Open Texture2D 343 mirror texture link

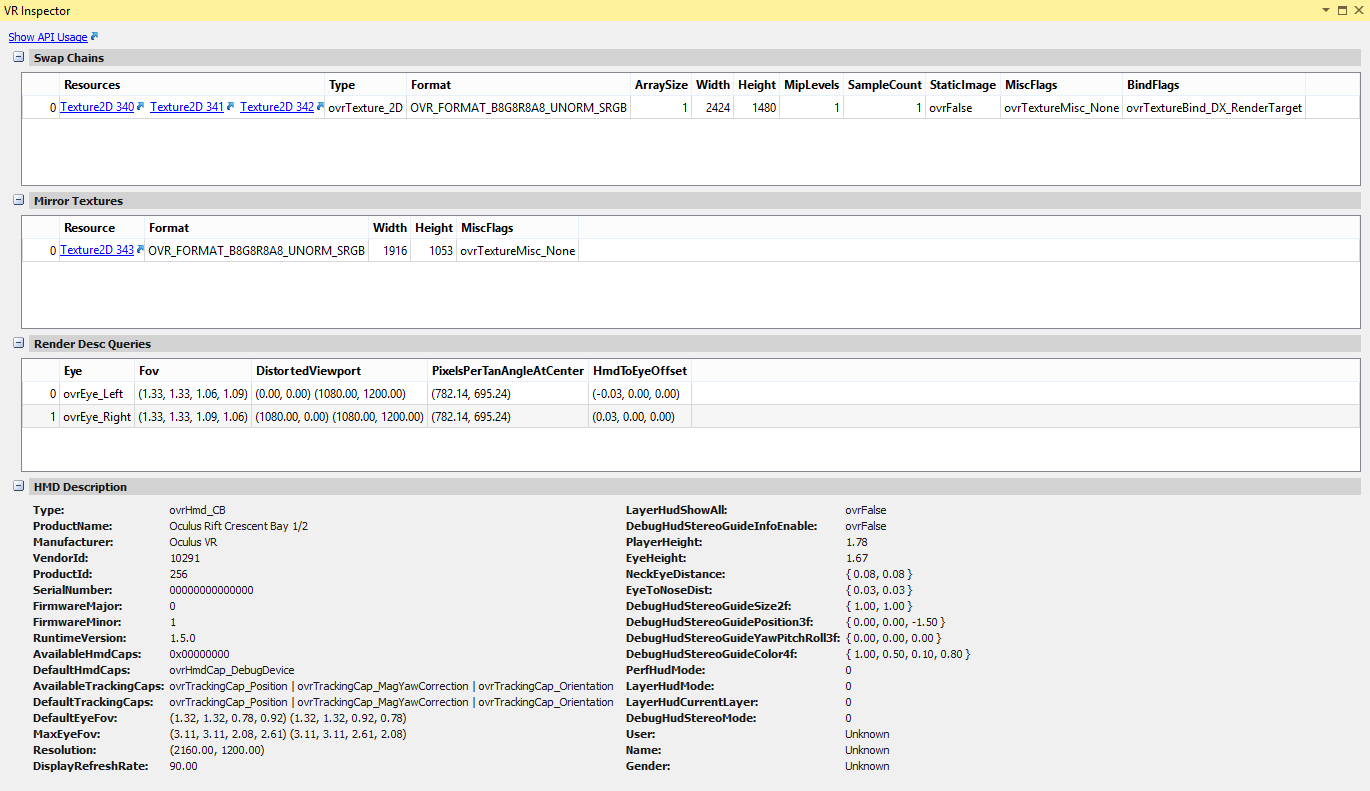[x=96, y=250]
